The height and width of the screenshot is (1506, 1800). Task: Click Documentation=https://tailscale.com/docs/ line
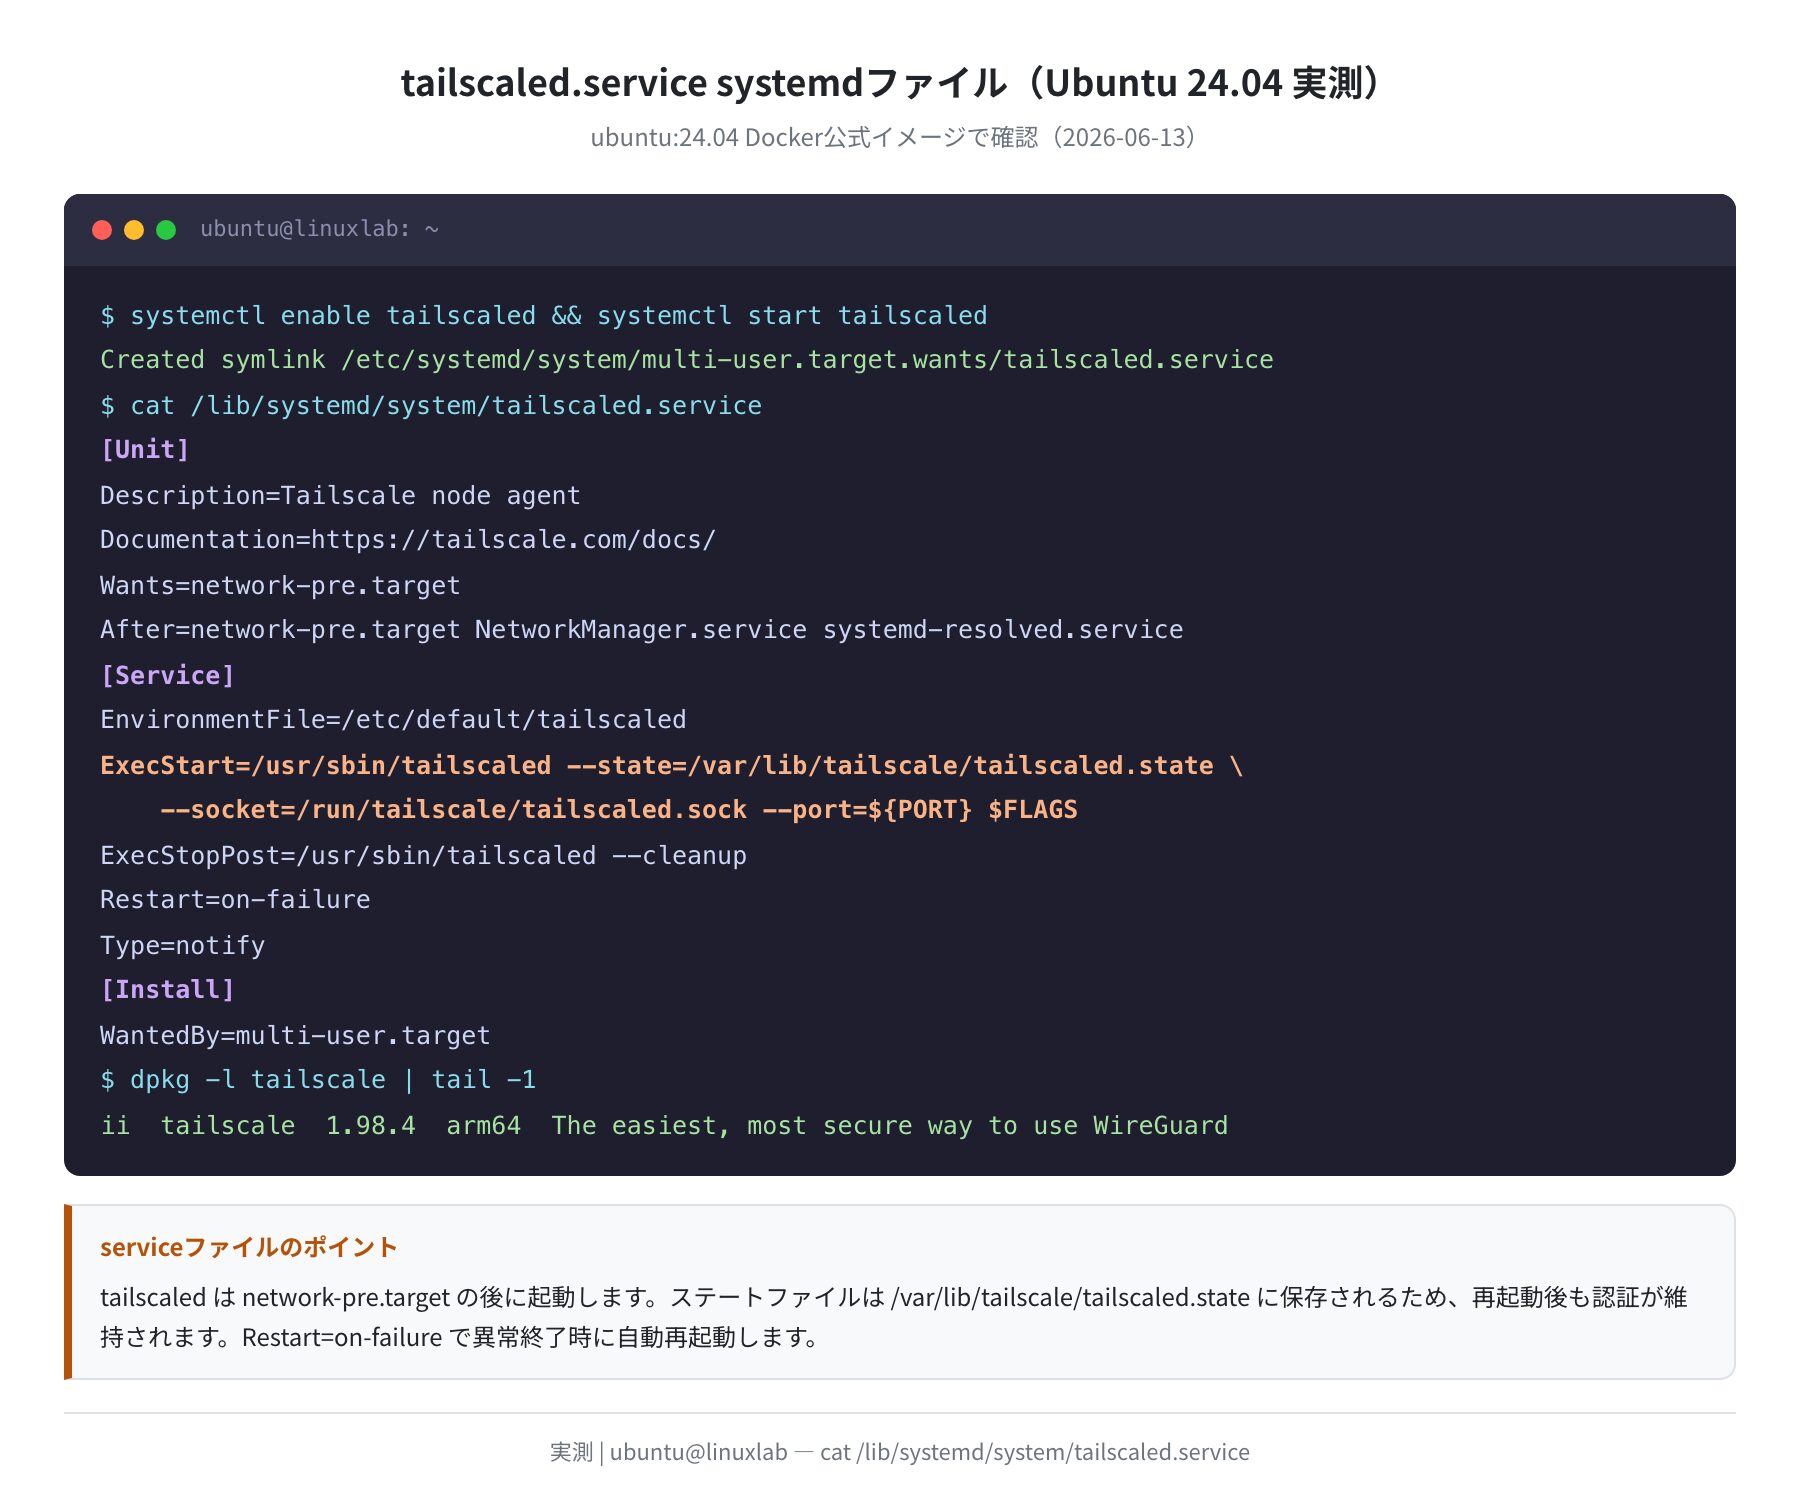[408, 540]
